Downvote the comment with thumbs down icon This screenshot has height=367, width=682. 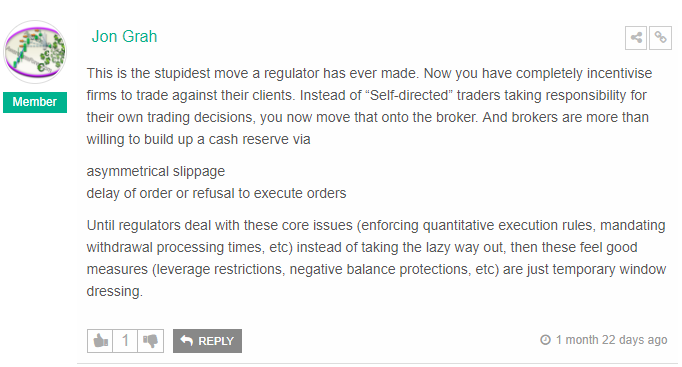(150, 340)
